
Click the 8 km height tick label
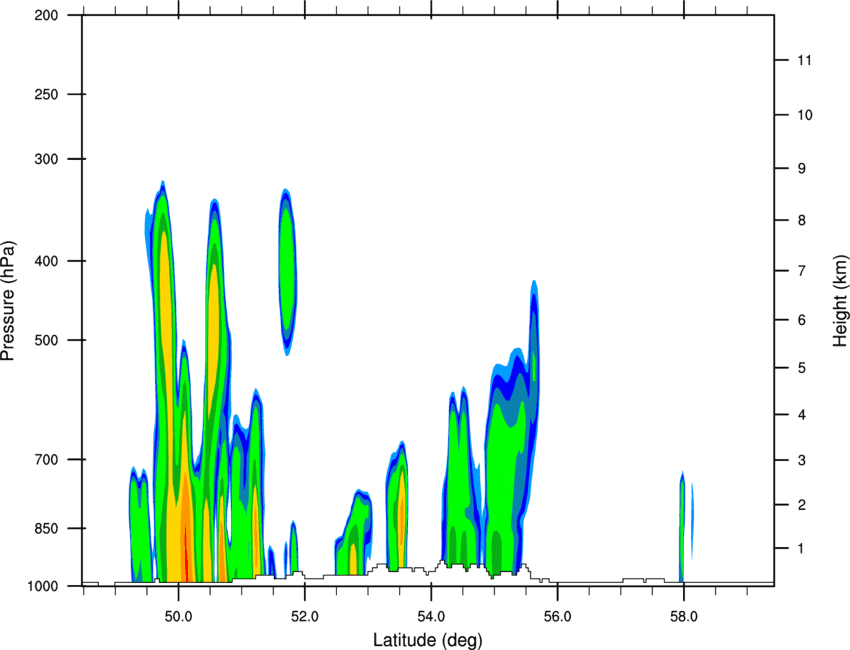coord(802,220)
